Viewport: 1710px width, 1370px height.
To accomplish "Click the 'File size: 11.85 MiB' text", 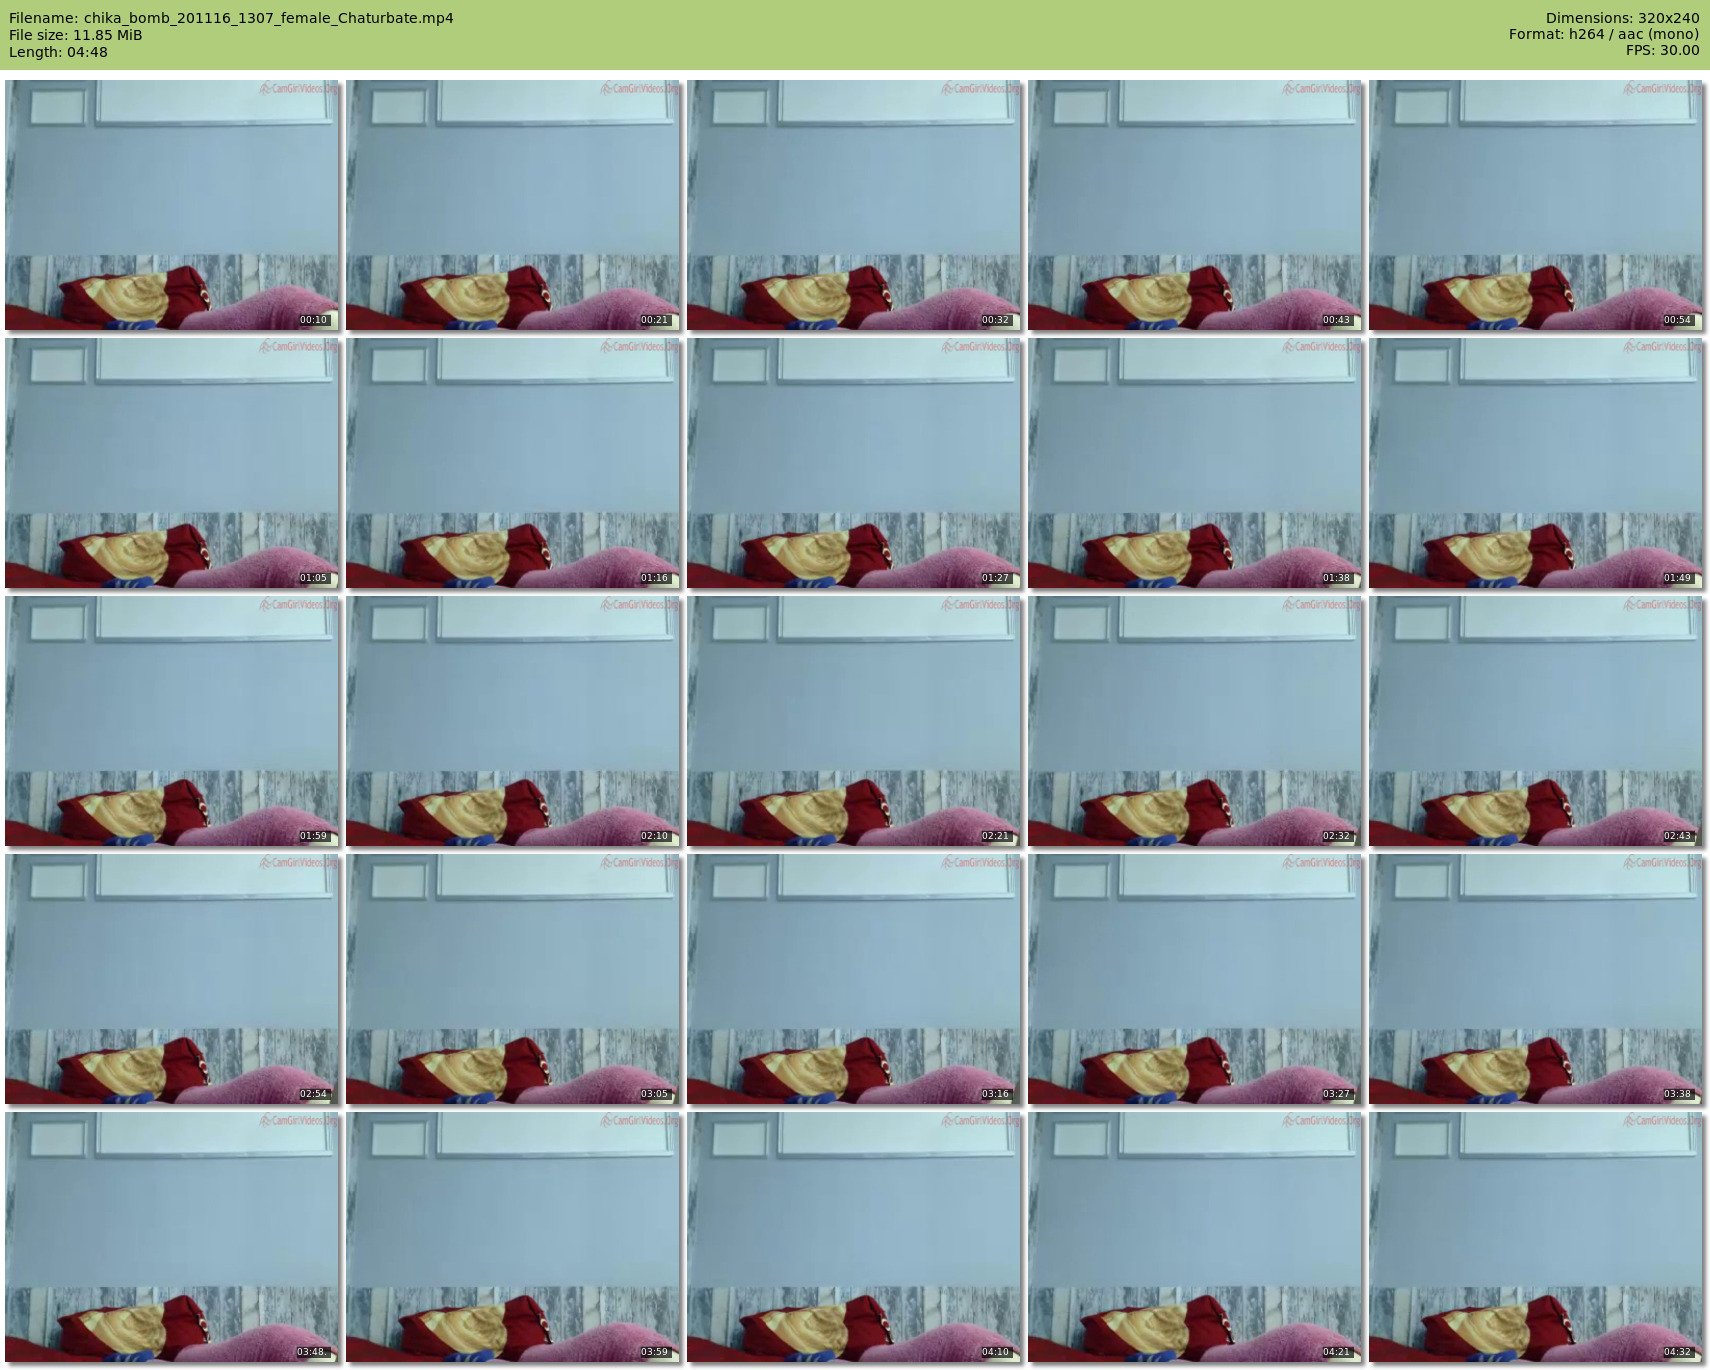I will [x=75, y=35].
